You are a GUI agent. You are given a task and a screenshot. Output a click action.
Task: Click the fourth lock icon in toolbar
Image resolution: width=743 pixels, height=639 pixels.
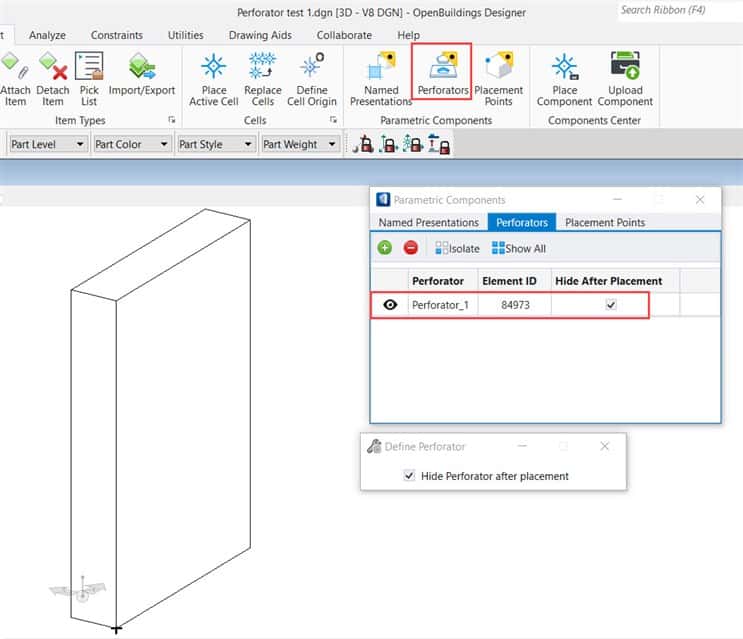[x=439, y=144]
